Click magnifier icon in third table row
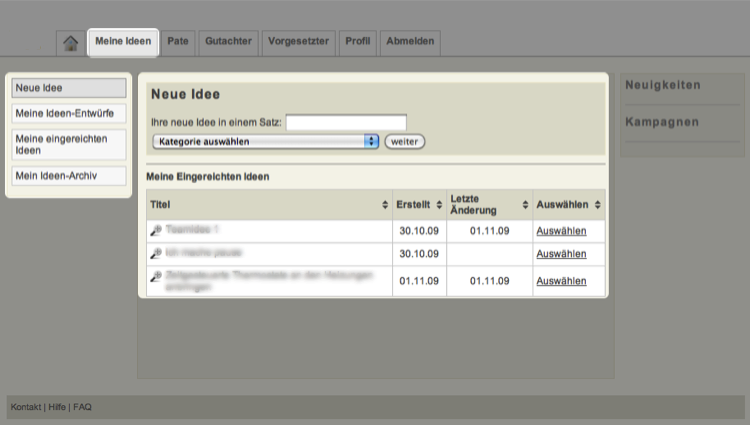The width and height of the screenshot is (750, 425). pyautogui.click(x=156, y=276)
